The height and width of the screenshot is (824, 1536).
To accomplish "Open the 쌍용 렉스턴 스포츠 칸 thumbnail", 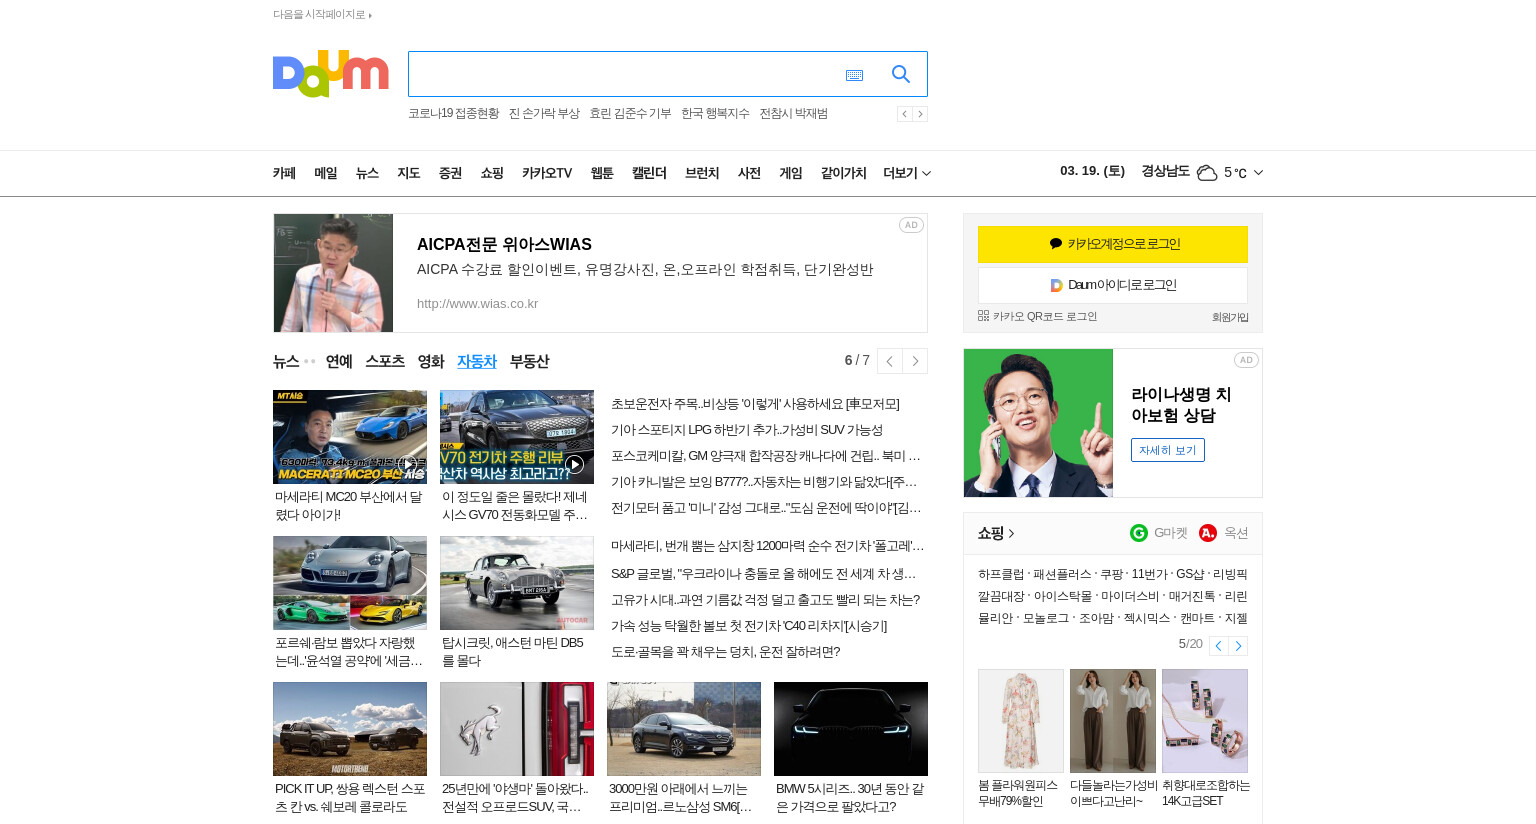I will [350, 729].
